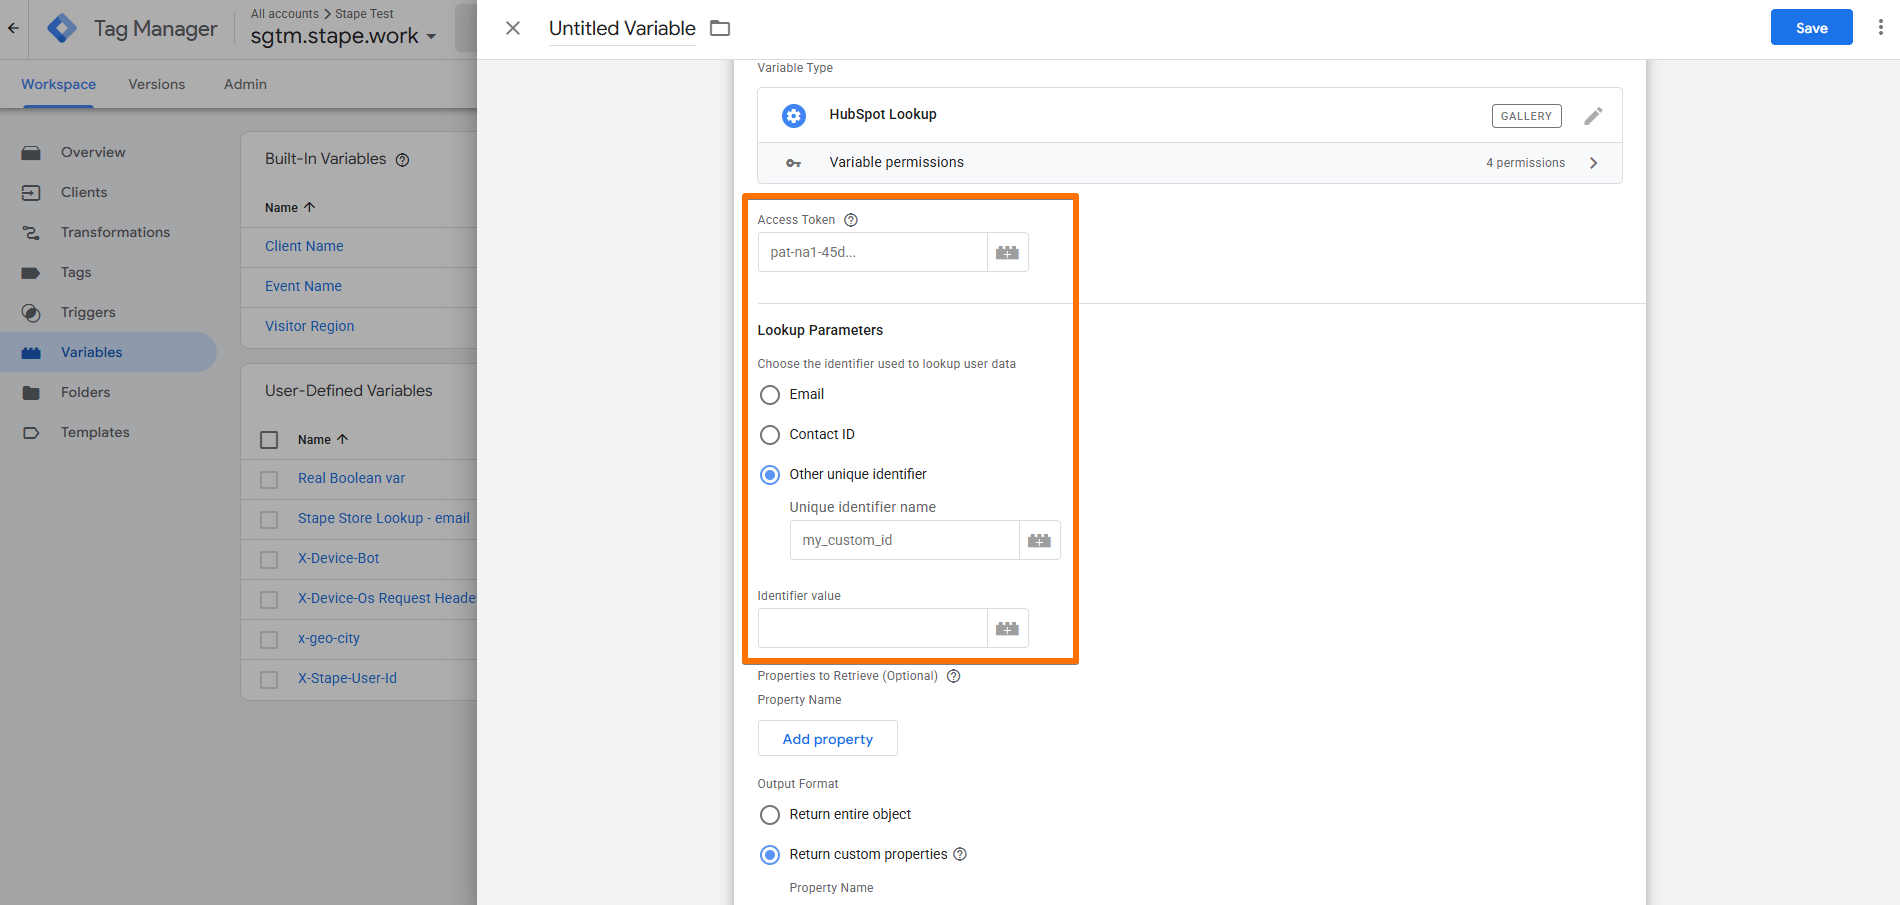Check the x-geo-city row checkbox
This screenshot has width=1900, height=905.
pyautogui.click(x=269, y=640)
